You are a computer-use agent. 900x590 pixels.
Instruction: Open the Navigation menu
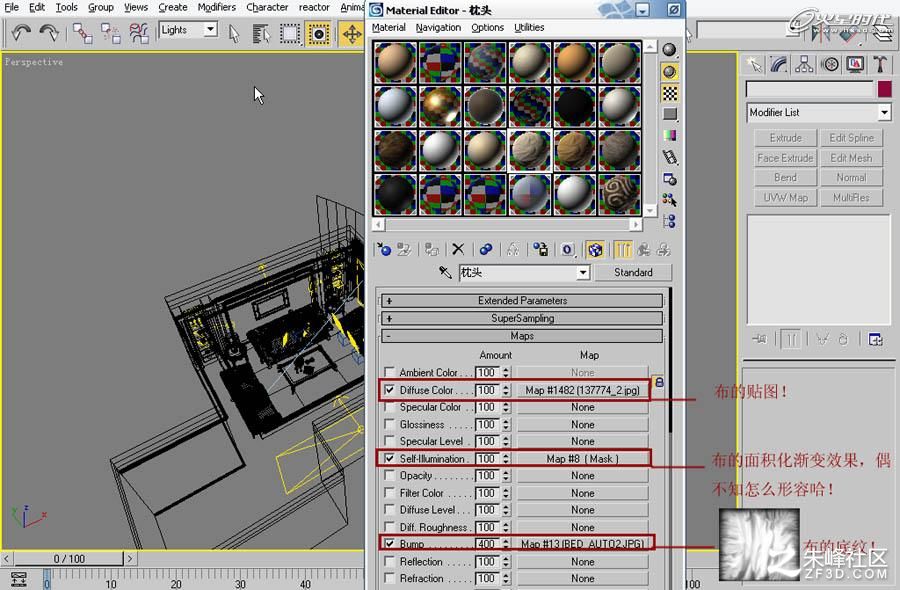(438, 28)
